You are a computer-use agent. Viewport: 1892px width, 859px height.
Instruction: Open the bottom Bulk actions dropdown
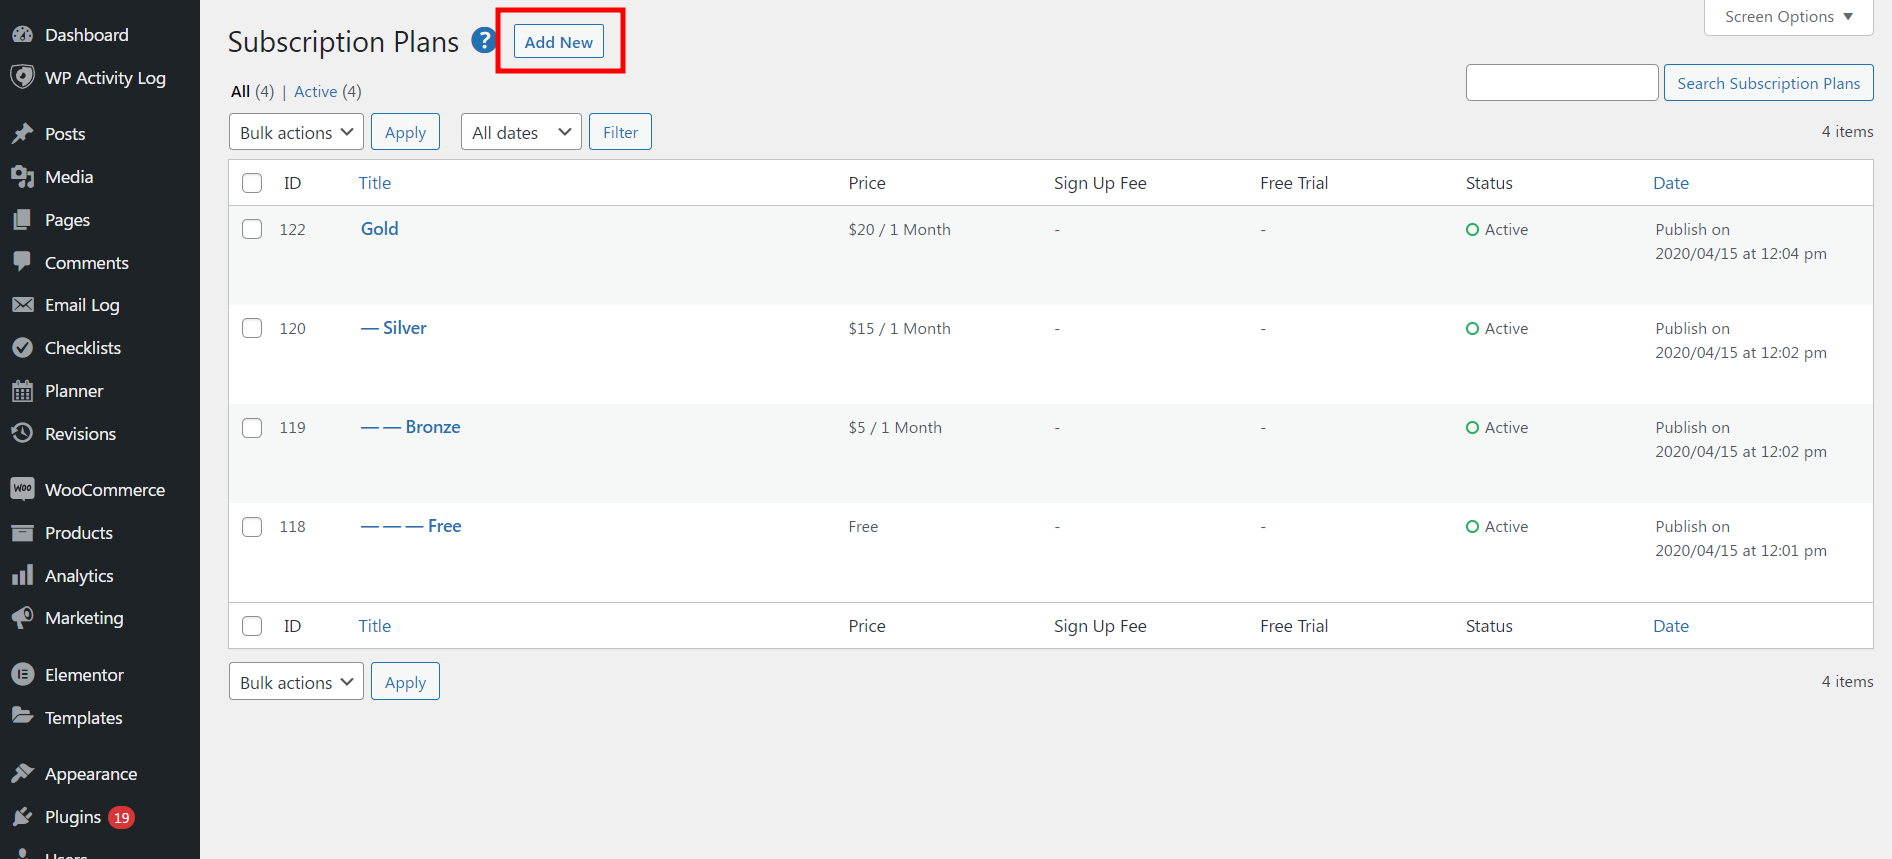(296, 682)
